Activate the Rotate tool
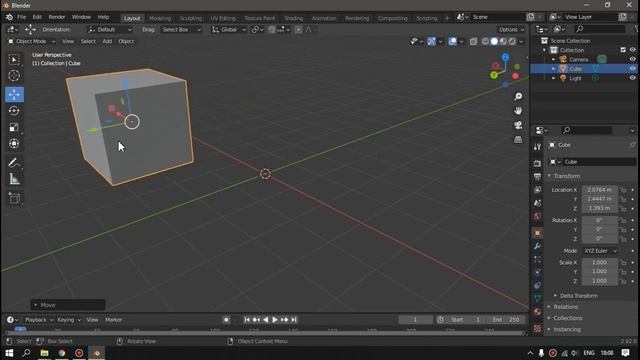The width and height of the screenshot is (640, 360). click(14, 111)
